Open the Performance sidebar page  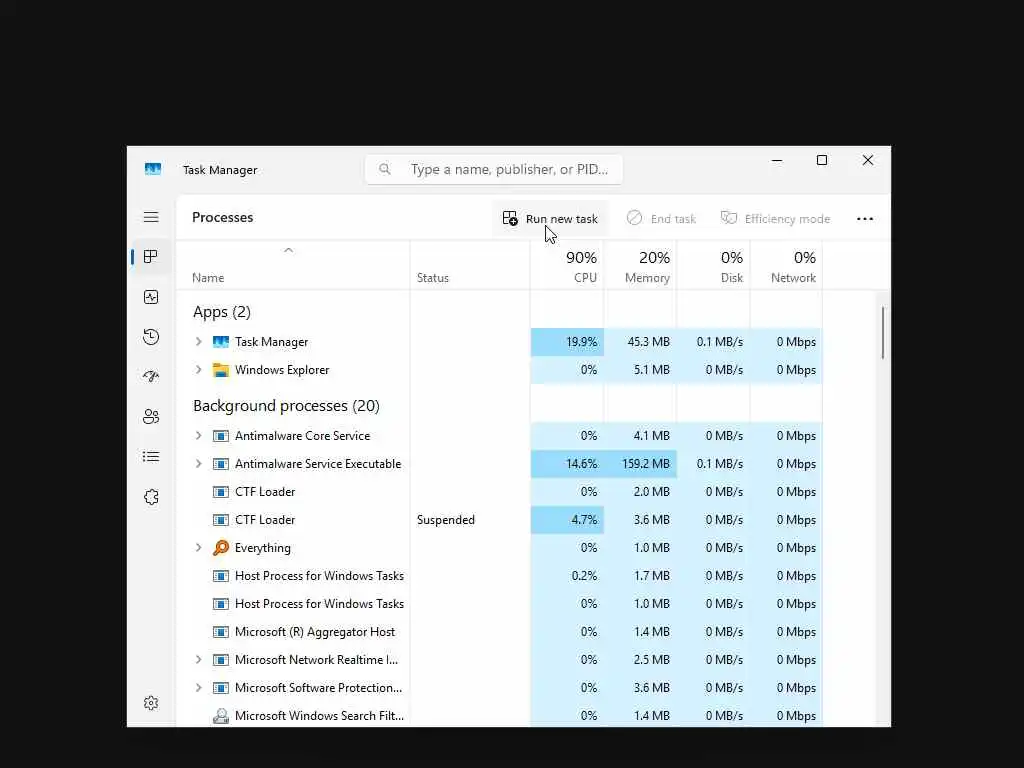[151, 297]
